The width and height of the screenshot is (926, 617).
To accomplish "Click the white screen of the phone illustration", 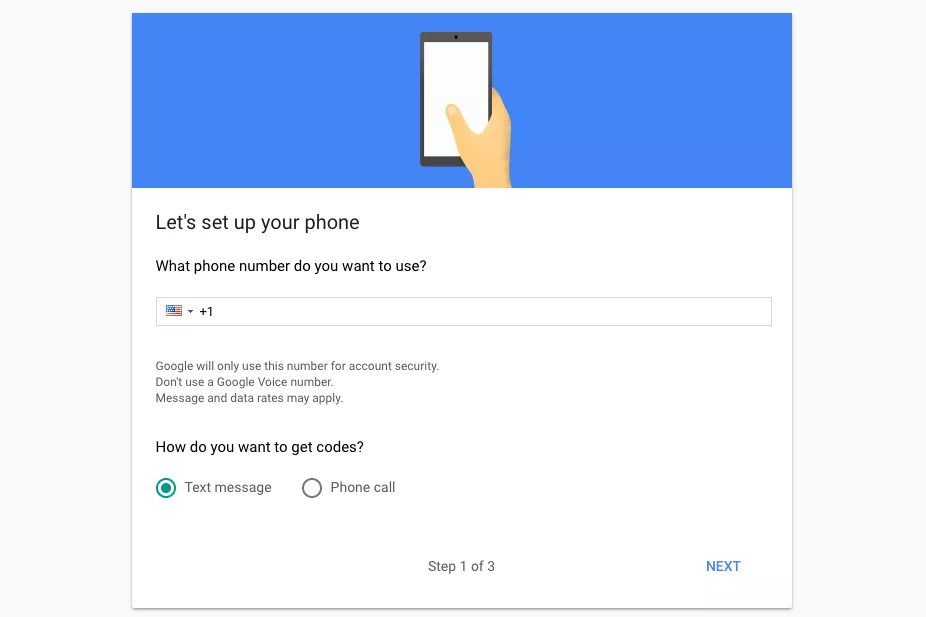I will [x=456, y=99].
